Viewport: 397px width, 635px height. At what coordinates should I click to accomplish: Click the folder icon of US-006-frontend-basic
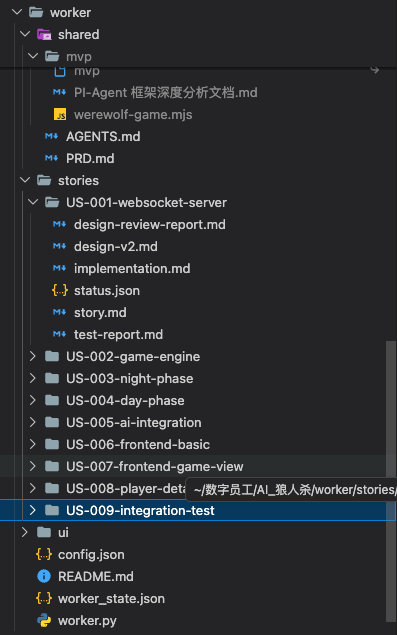[x=52, y=444]
